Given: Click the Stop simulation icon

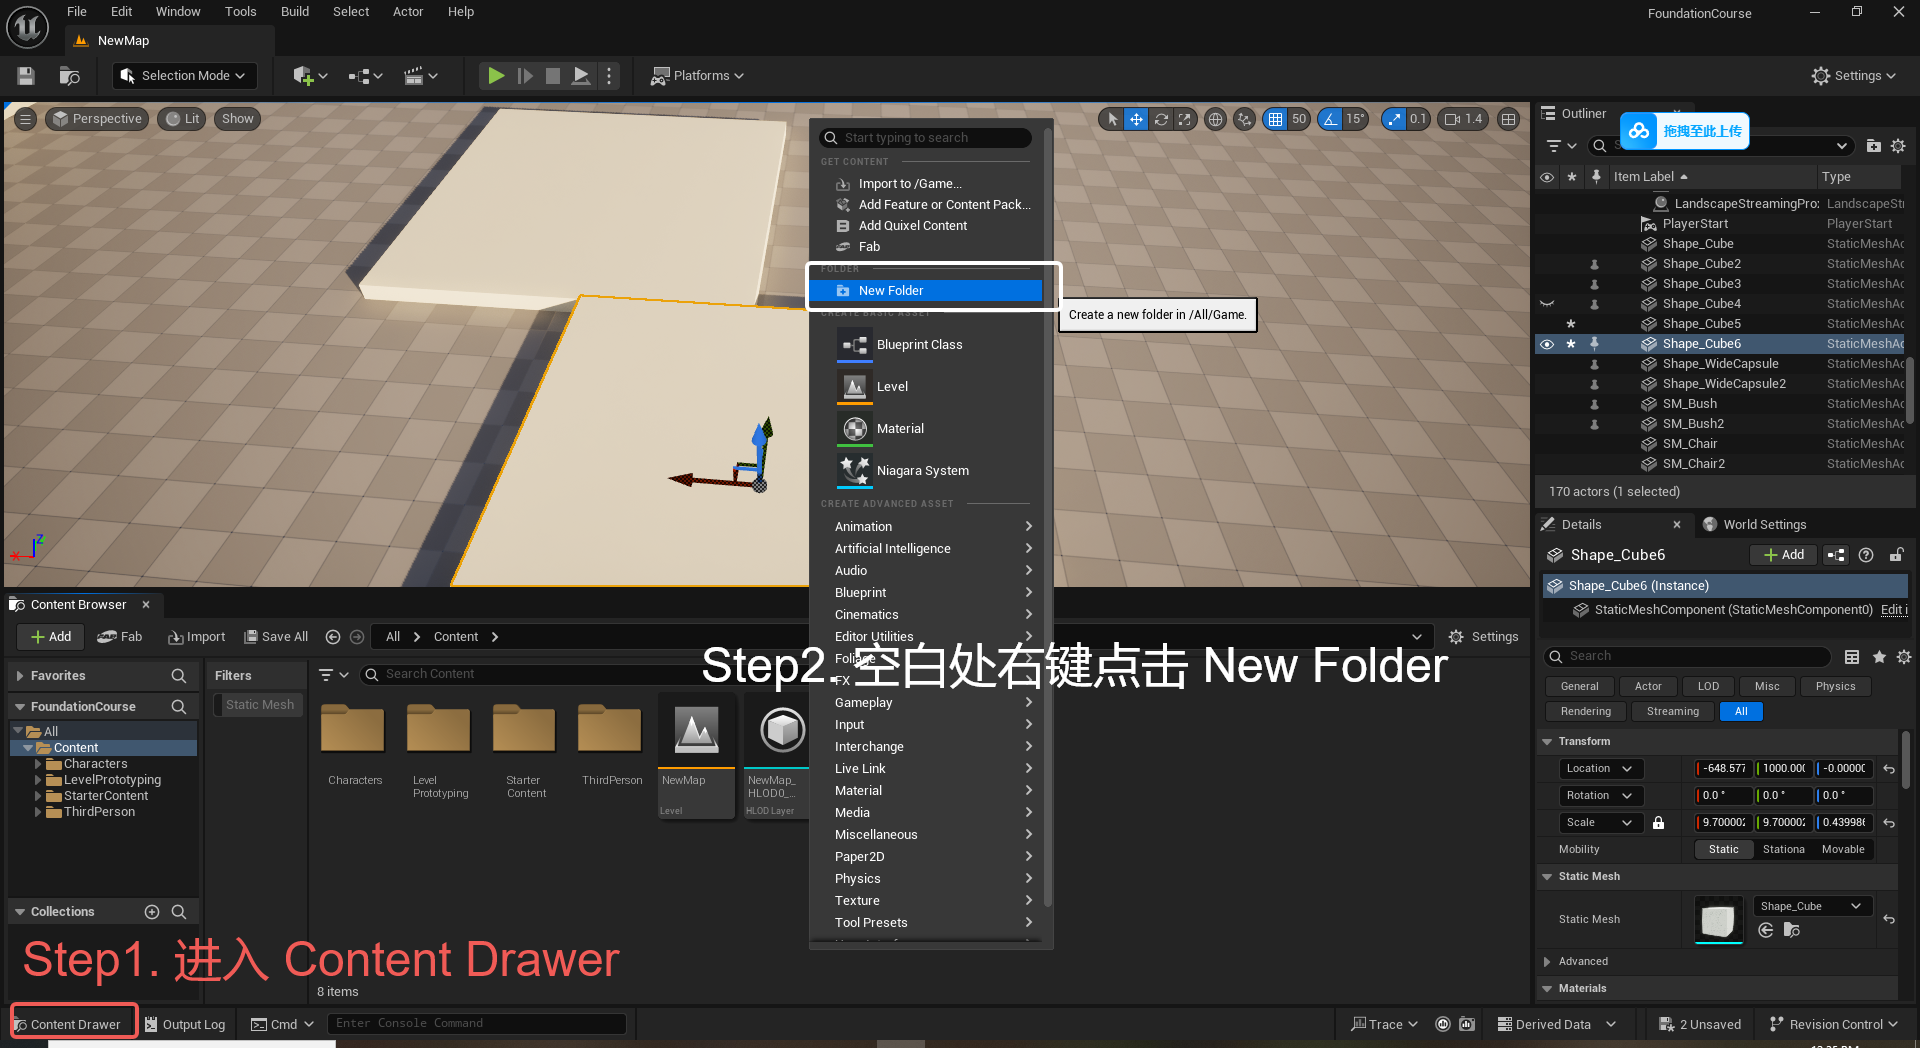Looking at the screenshot, I should click(552, 76).
